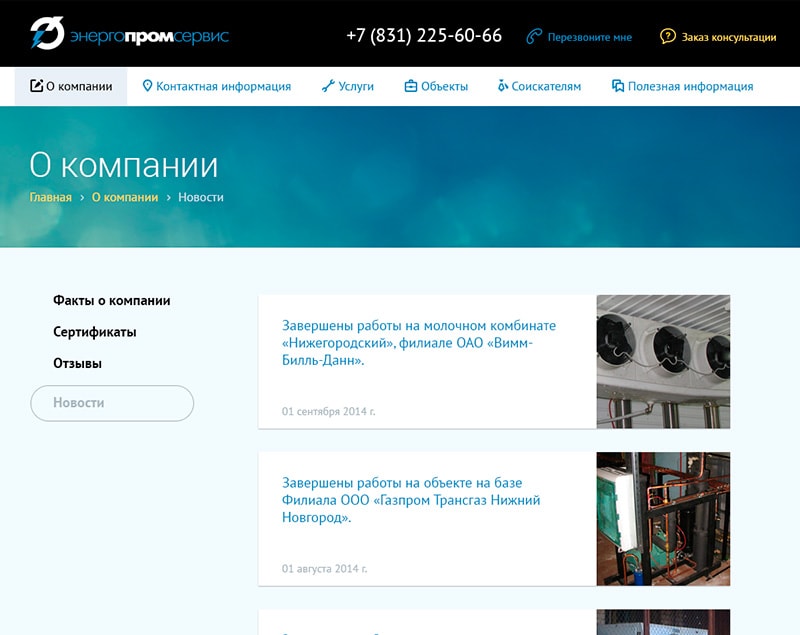This screenshot has height=635, width=800.
Task: Open the Контактная информация menu item
Action: [223, 86]
